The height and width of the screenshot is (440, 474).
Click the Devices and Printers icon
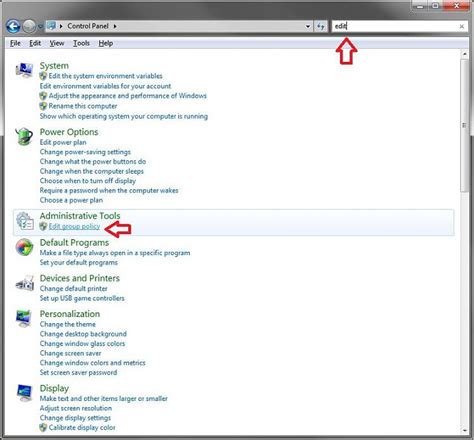[25, 283]
